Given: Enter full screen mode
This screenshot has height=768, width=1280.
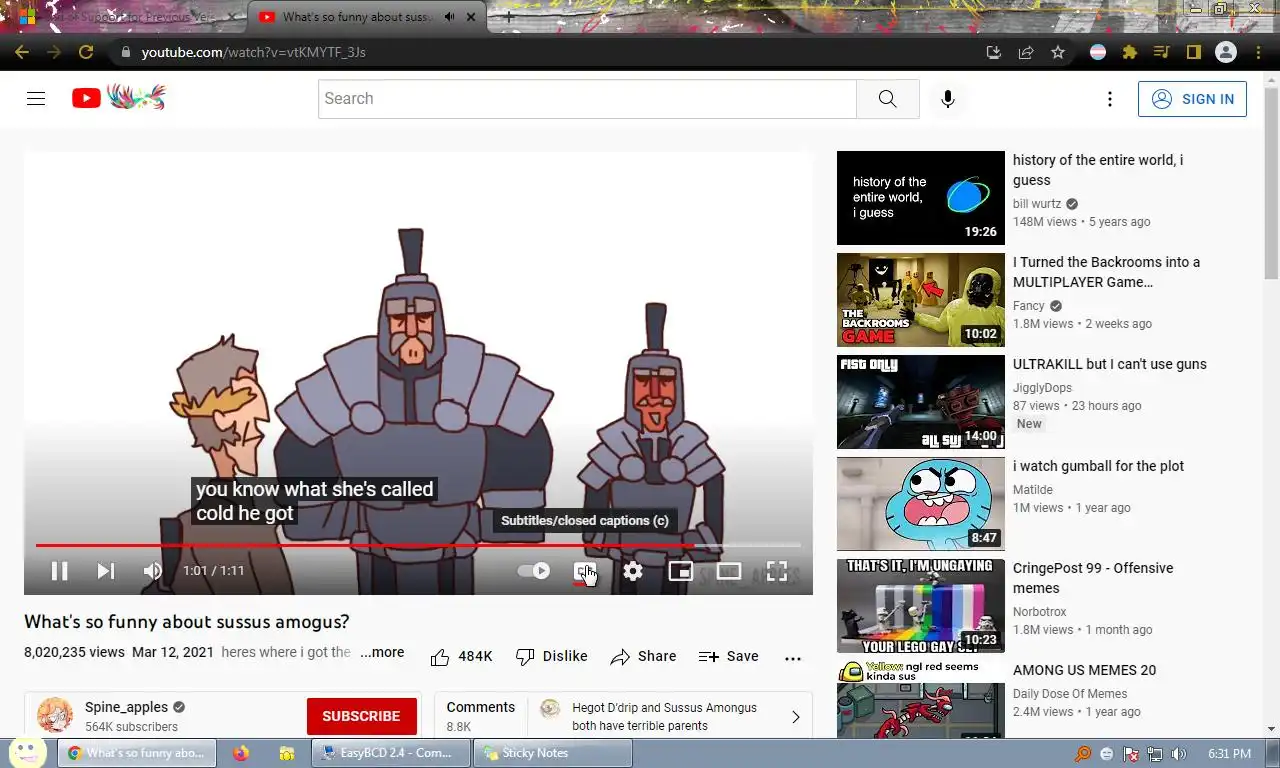Looking at the screenshot, I should (777, 571).
